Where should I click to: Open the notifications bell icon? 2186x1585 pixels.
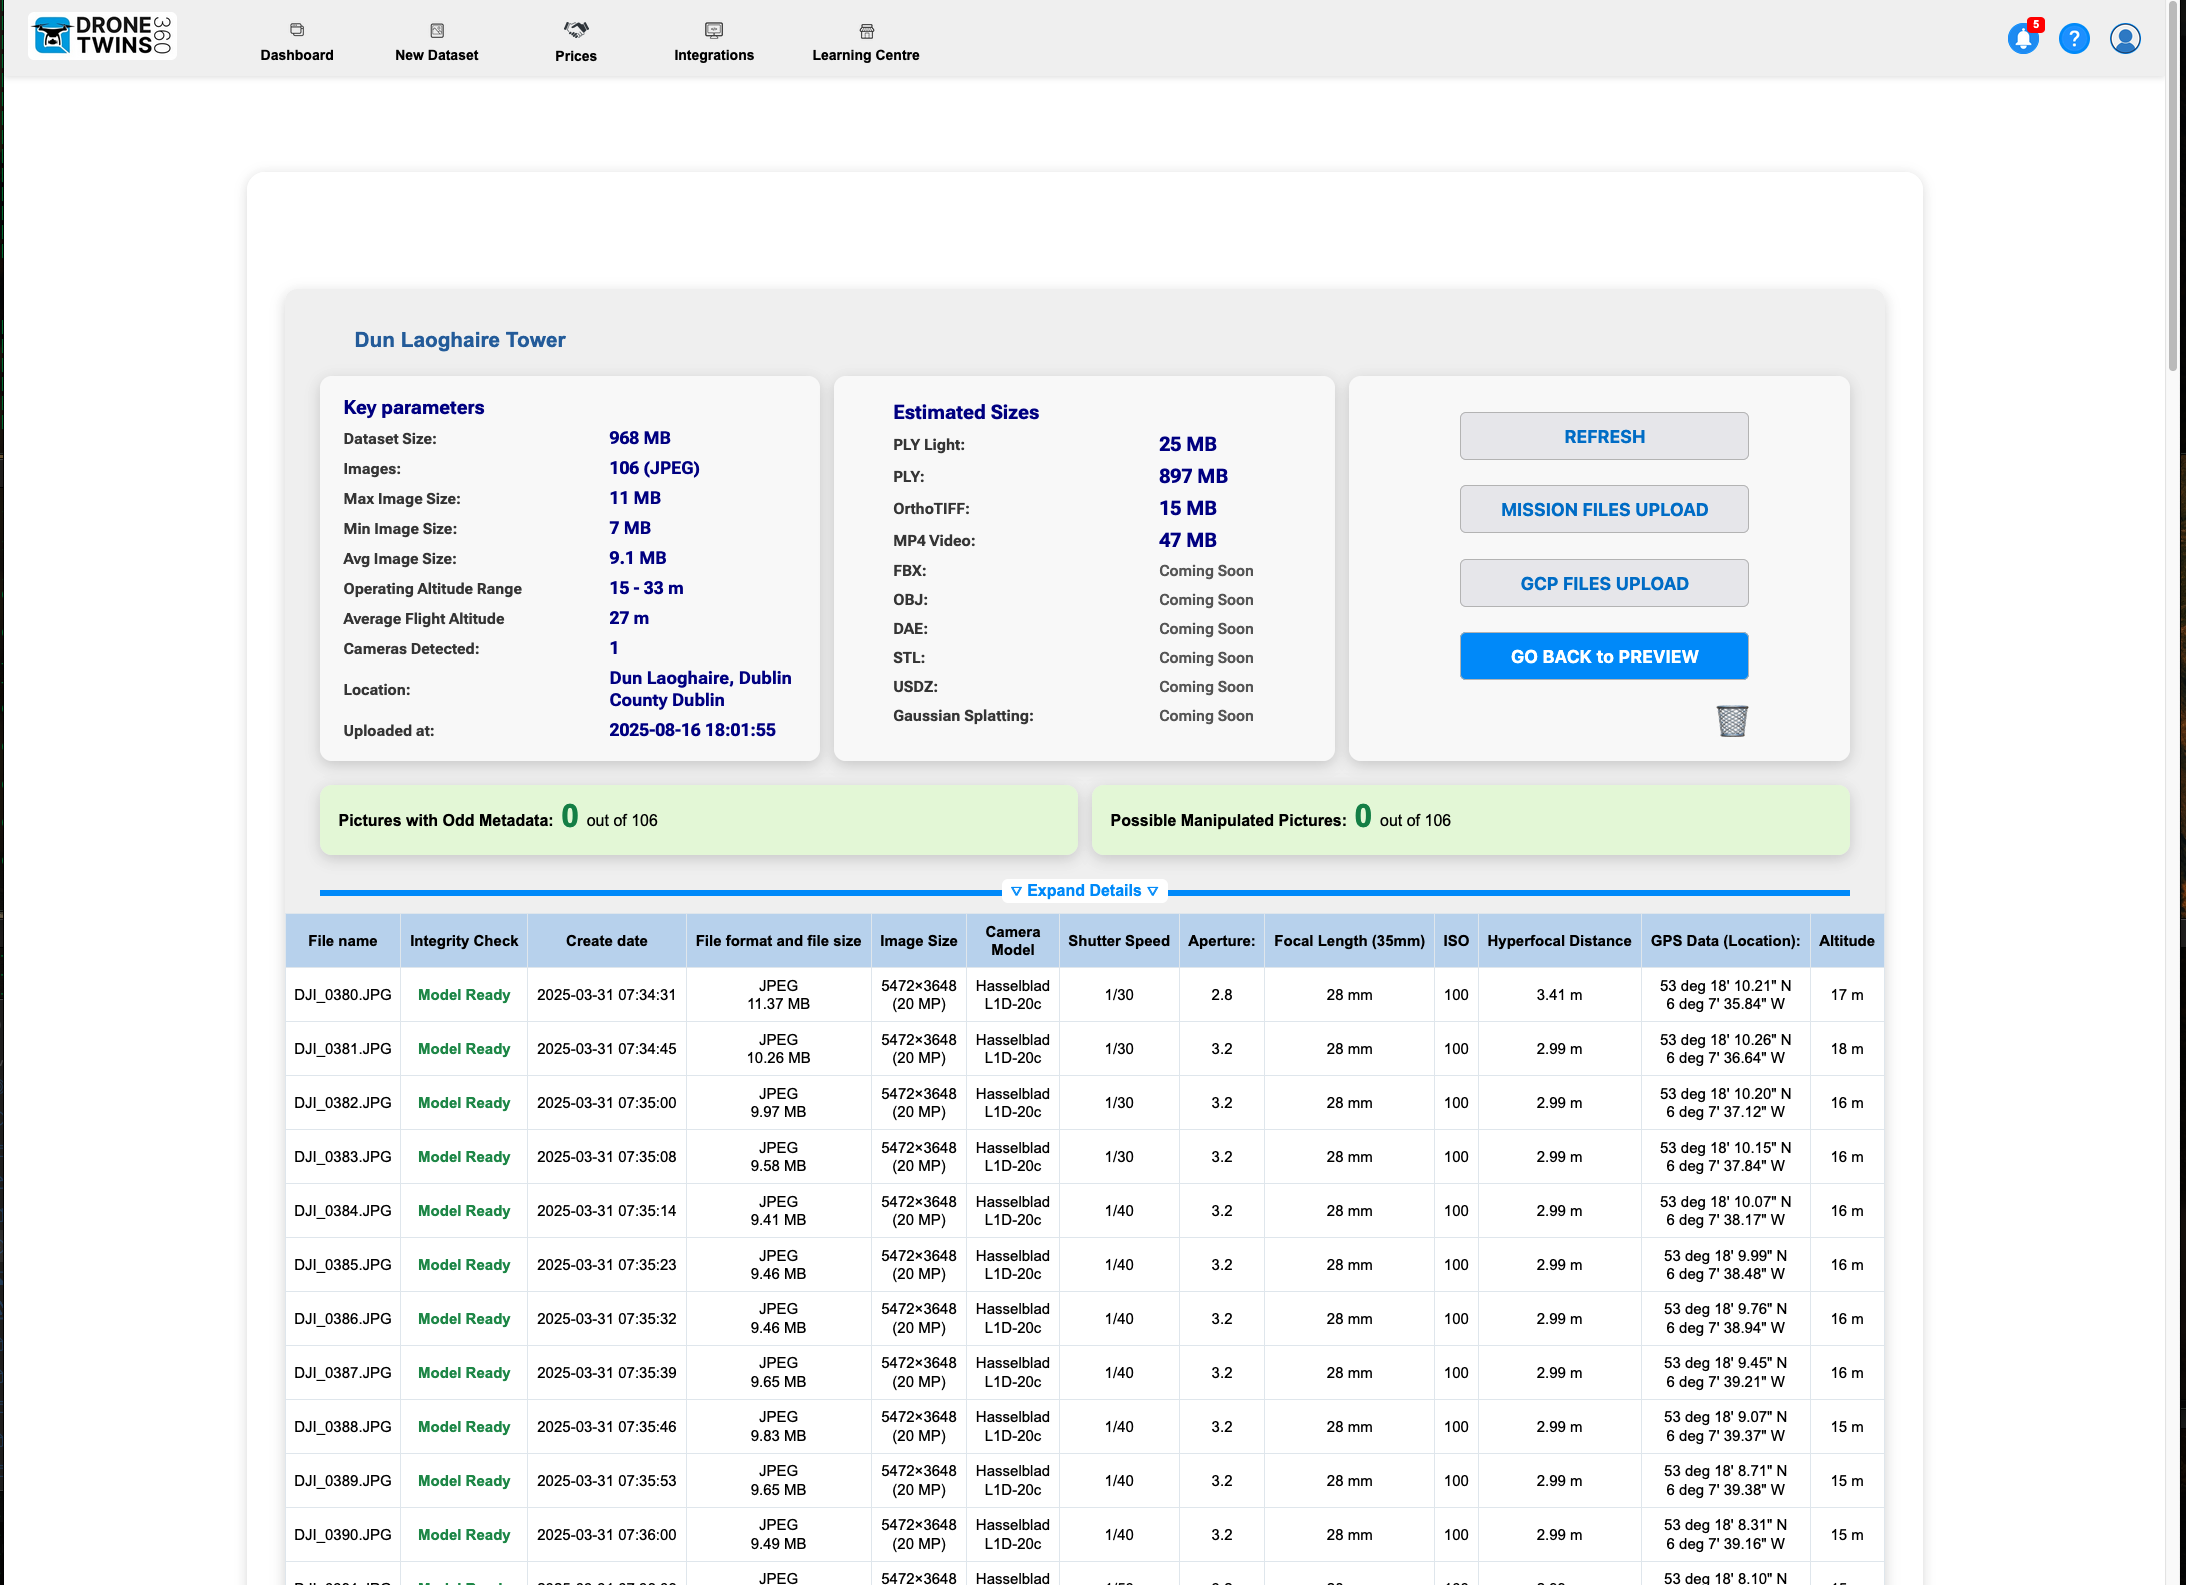point(2023,39)
